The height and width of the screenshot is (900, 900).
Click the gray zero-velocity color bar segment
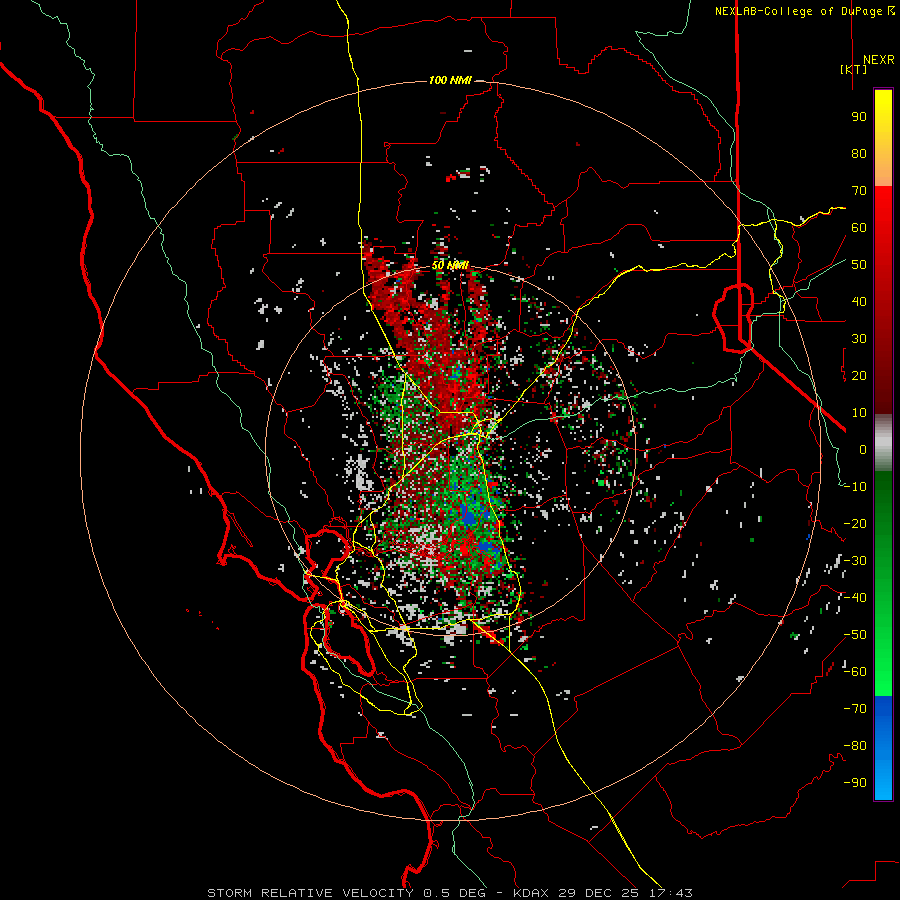pyautogui.click(x=883, y=443)
